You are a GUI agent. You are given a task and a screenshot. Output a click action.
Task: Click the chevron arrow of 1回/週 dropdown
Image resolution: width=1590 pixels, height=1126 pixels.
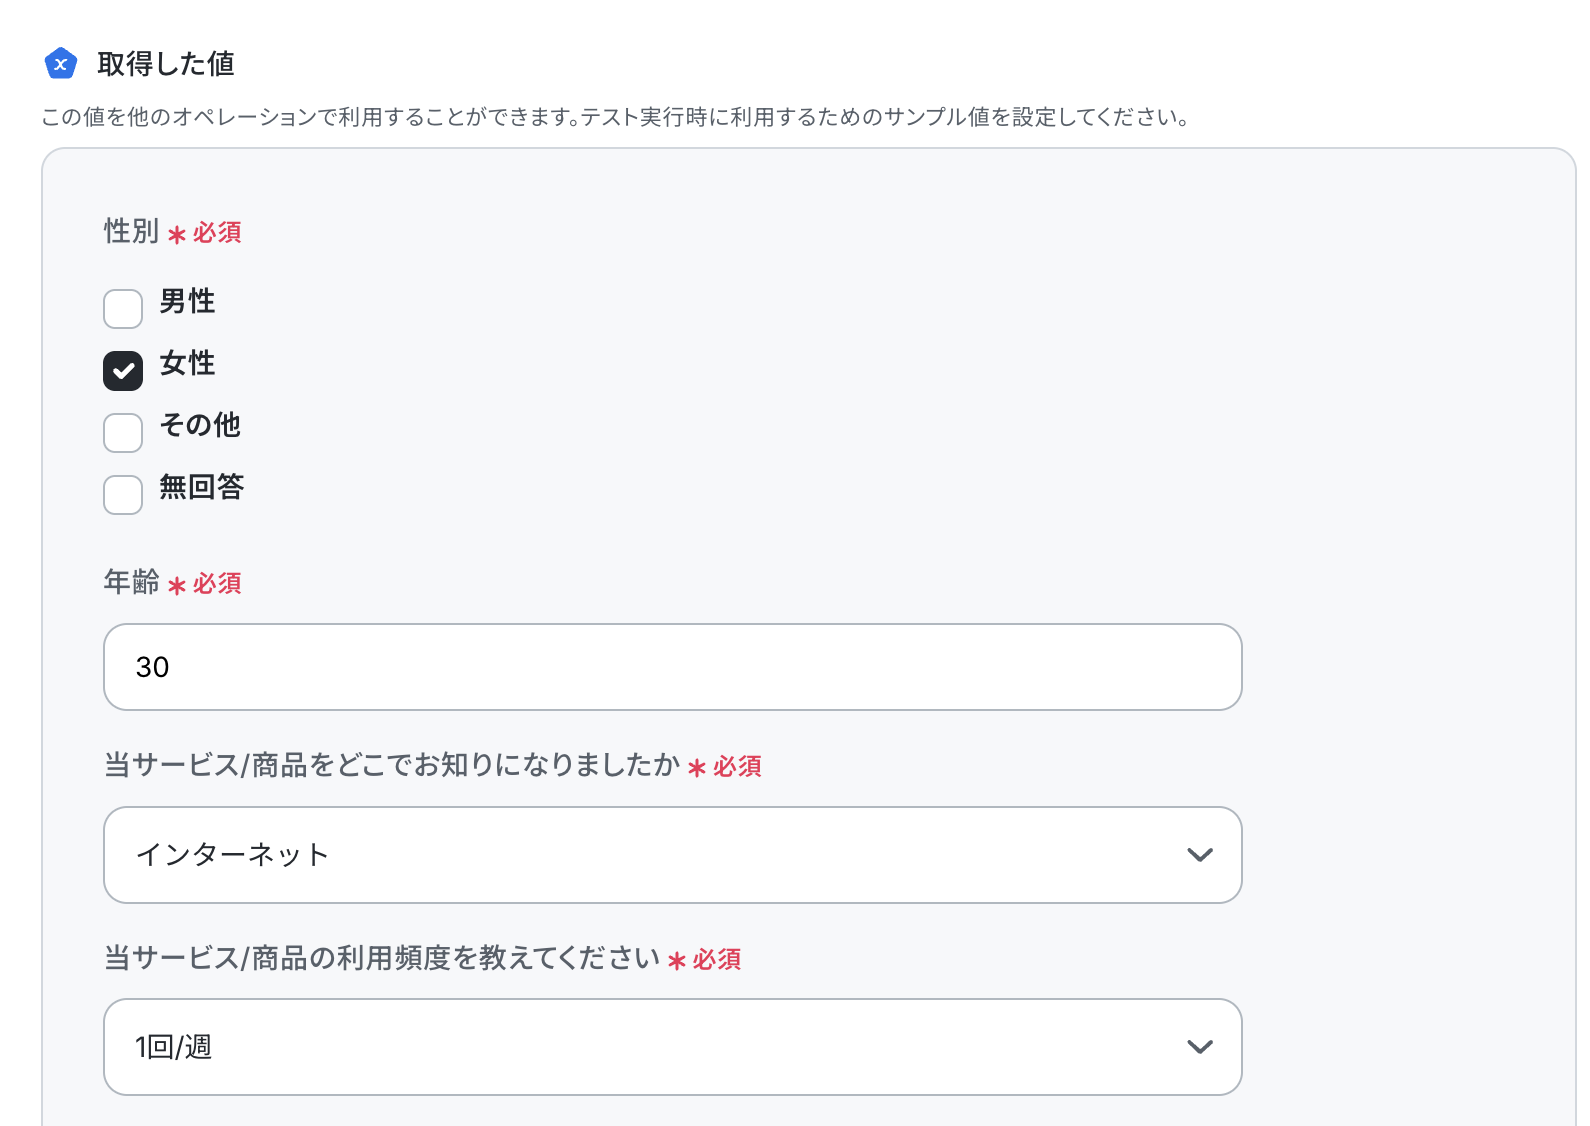[1200, 1047]
